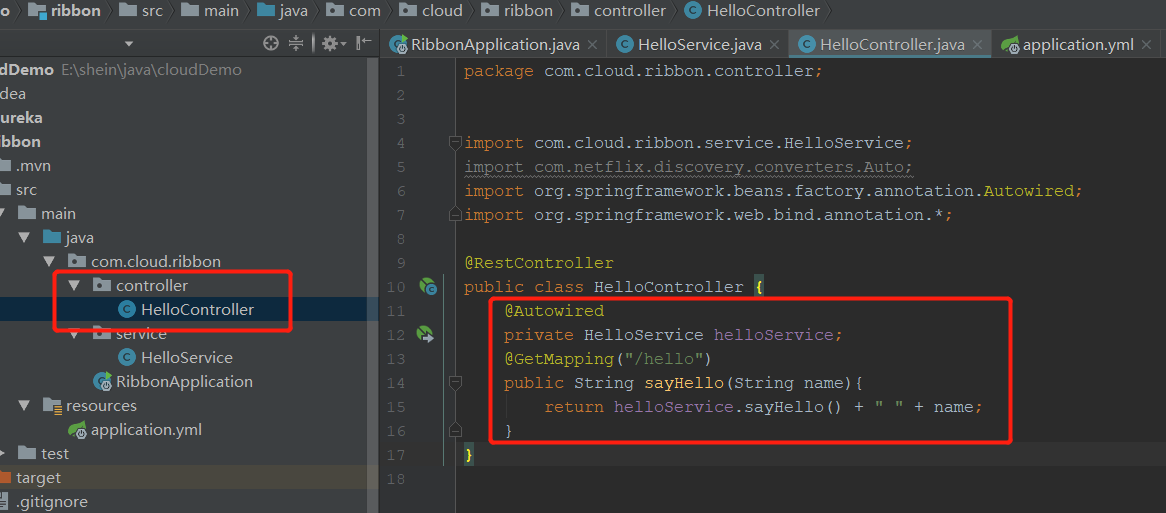Collapse the controller package node

[74, 285]
